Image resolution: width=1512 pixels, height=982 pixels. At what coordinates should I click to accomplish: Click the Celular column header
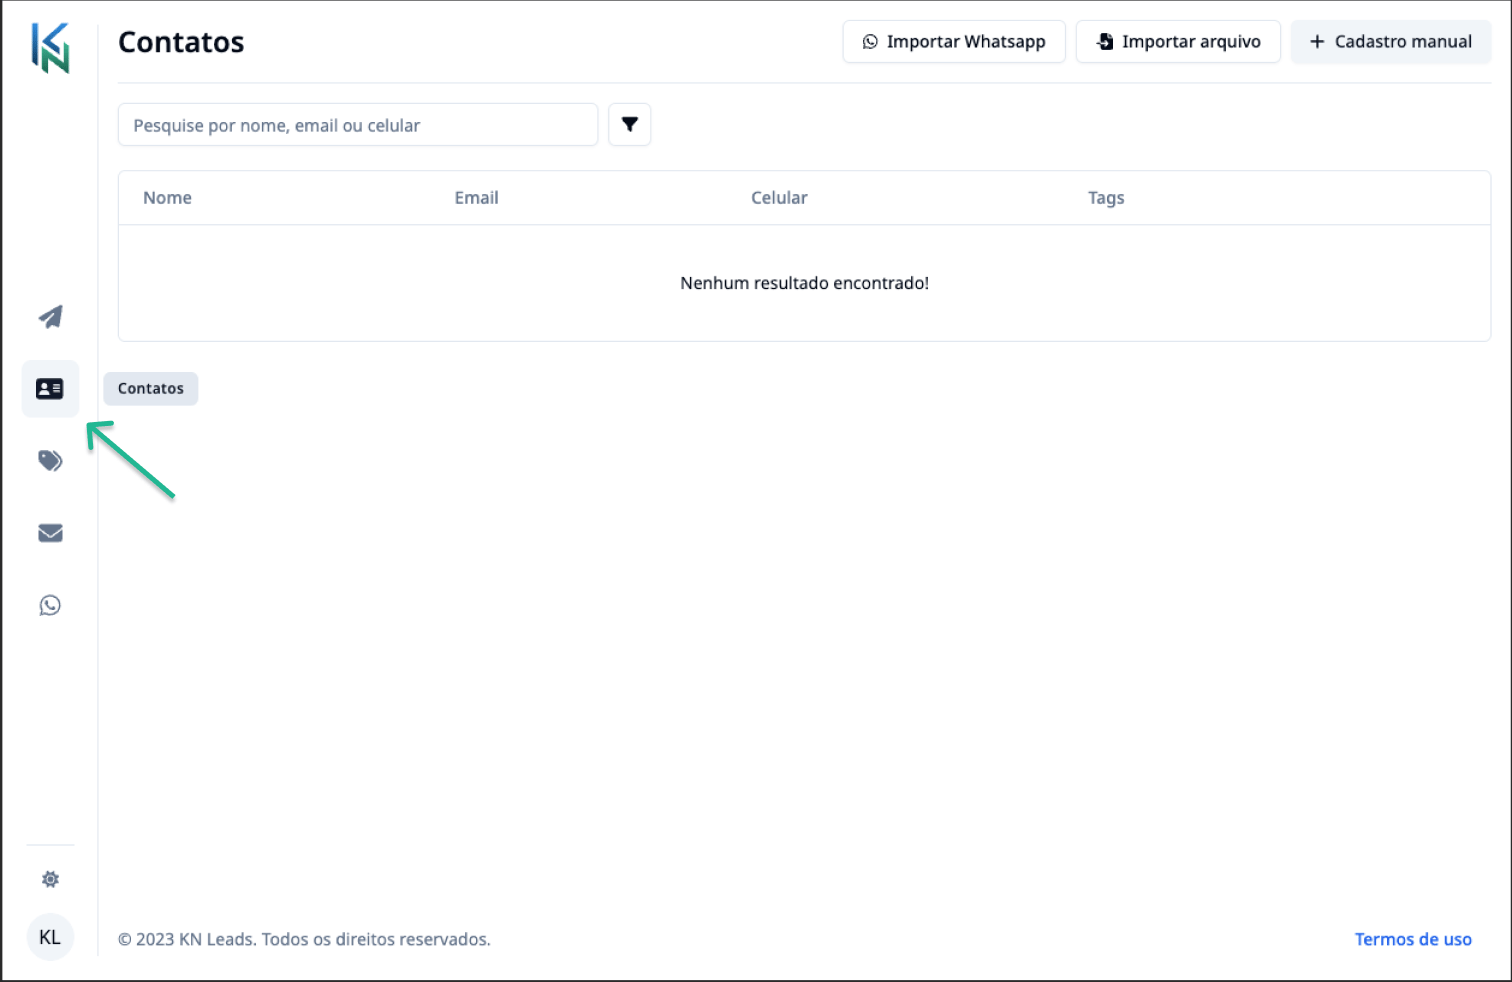(x=779, y=198)
